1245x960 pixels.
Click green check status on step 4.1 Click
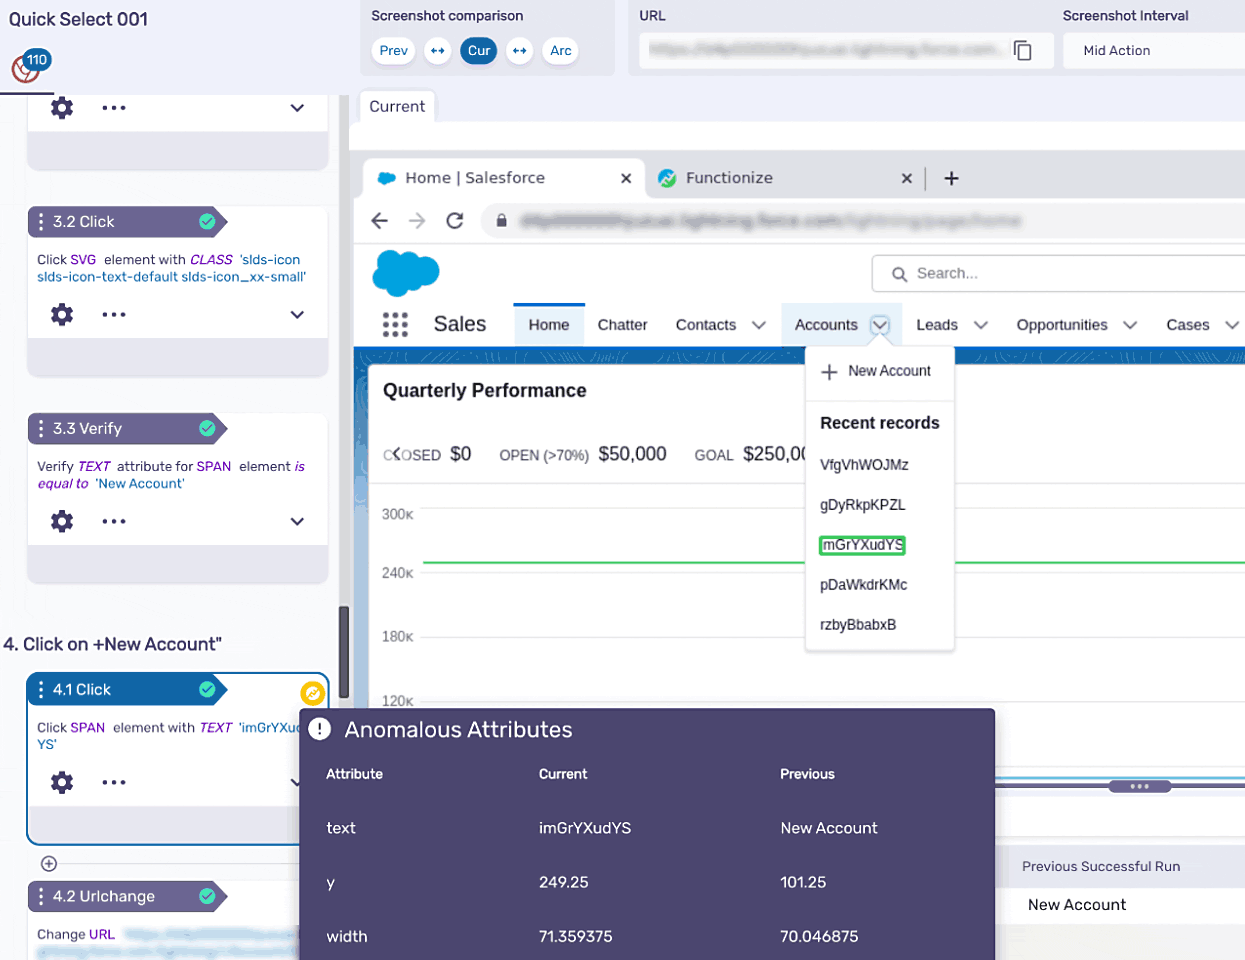coord(207,689)
